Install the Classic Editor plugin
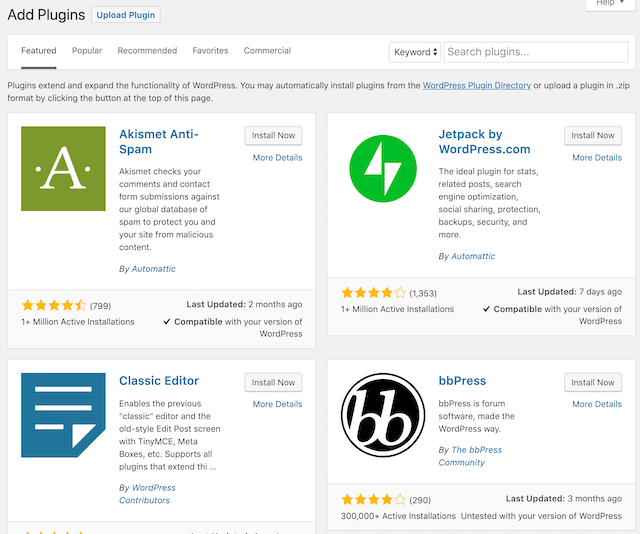Viewport: 640px width, 534px height. coord(273,383)
